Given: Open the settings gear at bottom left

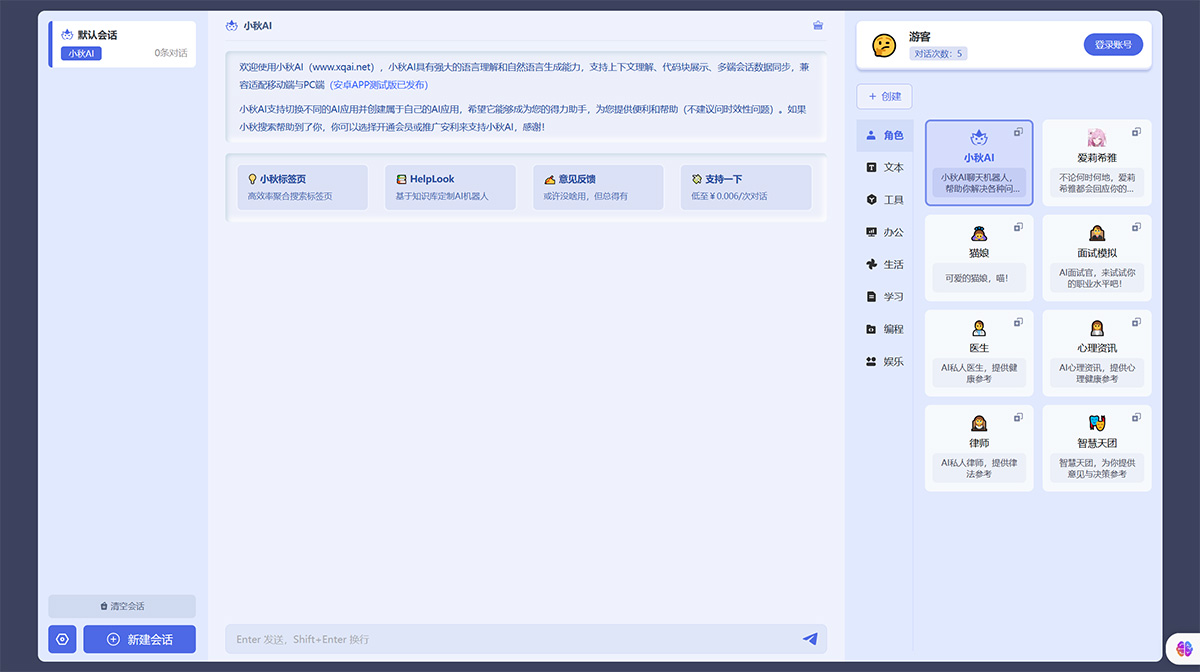Looking at the screenshot, I should [x=62, y=639].
